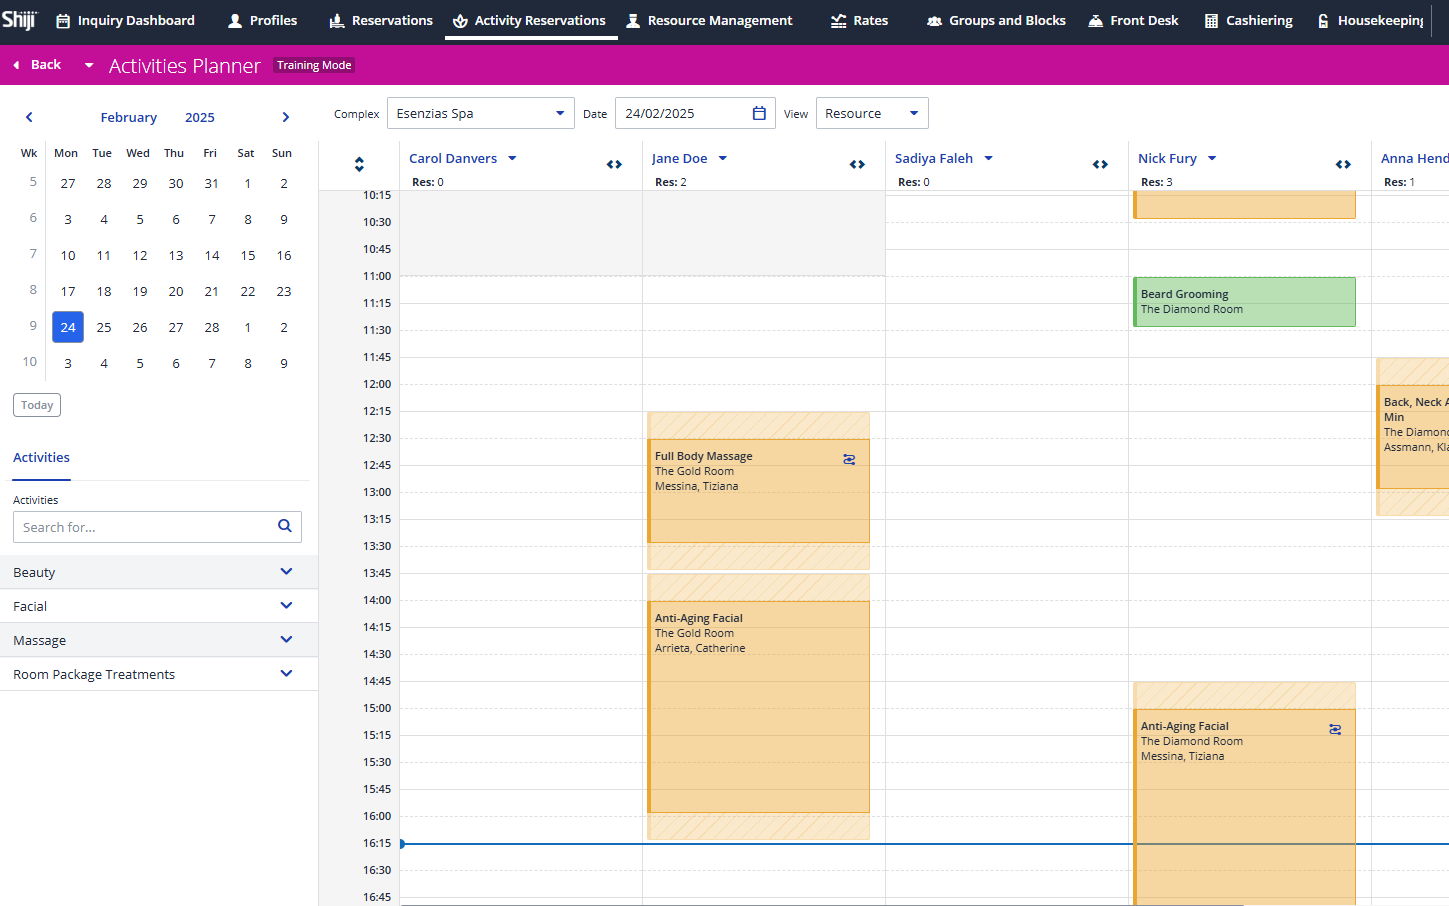
Task: Select the Activities tab in sidebar
Action: click(x=41, y=457)
